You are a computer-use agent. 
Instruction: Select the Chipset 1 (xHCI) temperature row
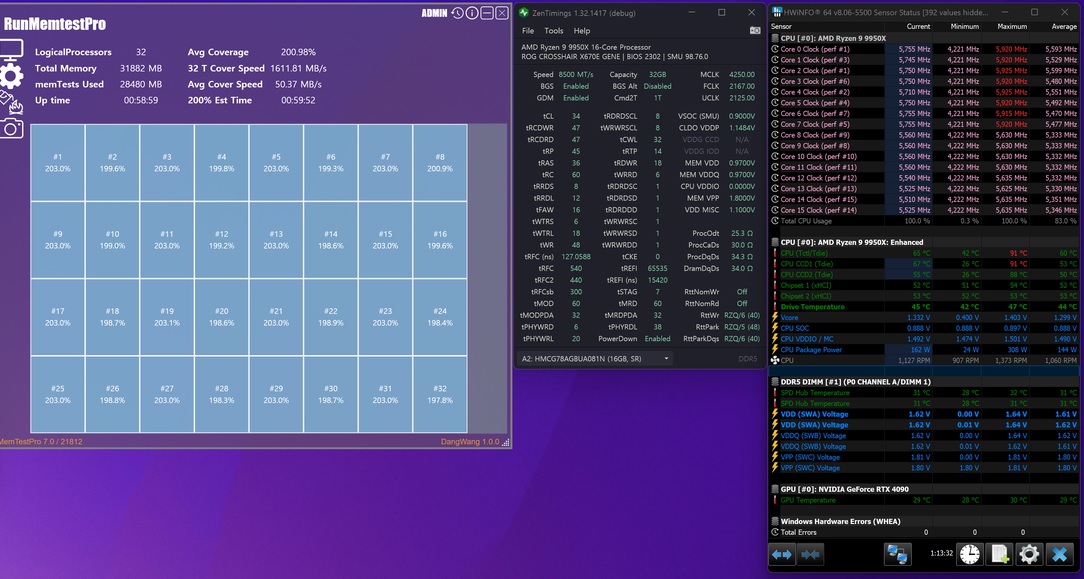[924, 285]
